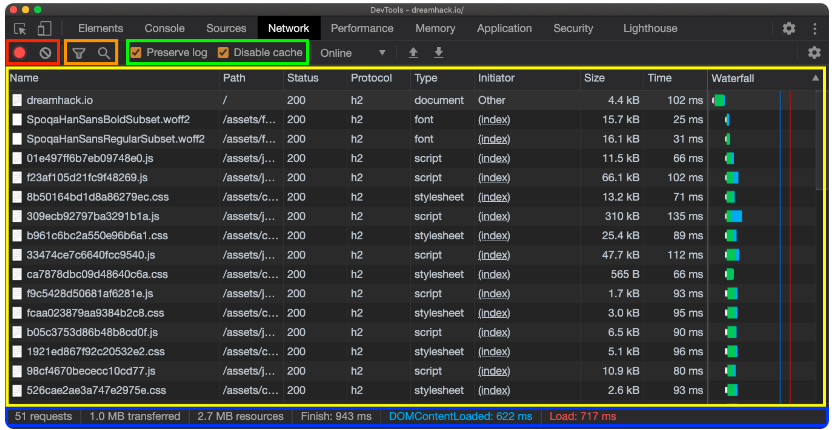Sort by the Size column header
The image size is (835, 430).
tap(612, 78)
